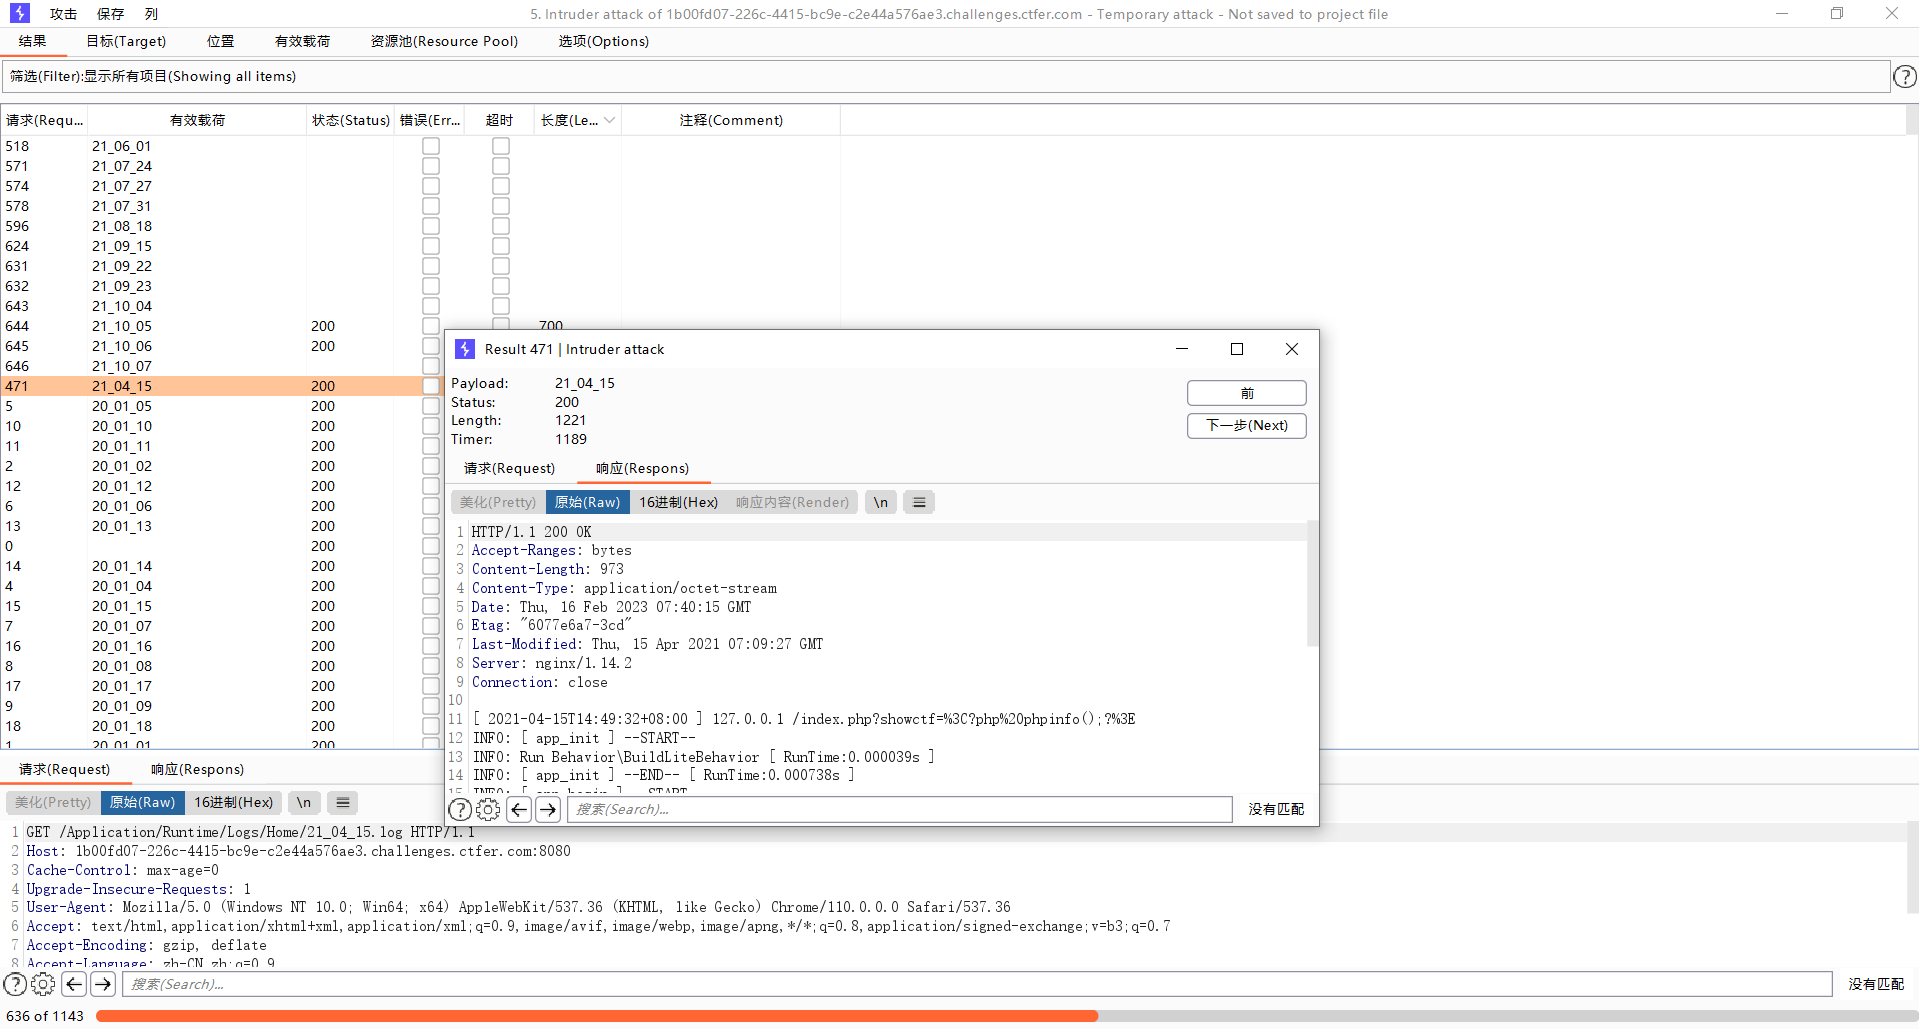Maximize the Result 471 window
Viewport: 1920px width, 1030px height.
pos(1237,349)
